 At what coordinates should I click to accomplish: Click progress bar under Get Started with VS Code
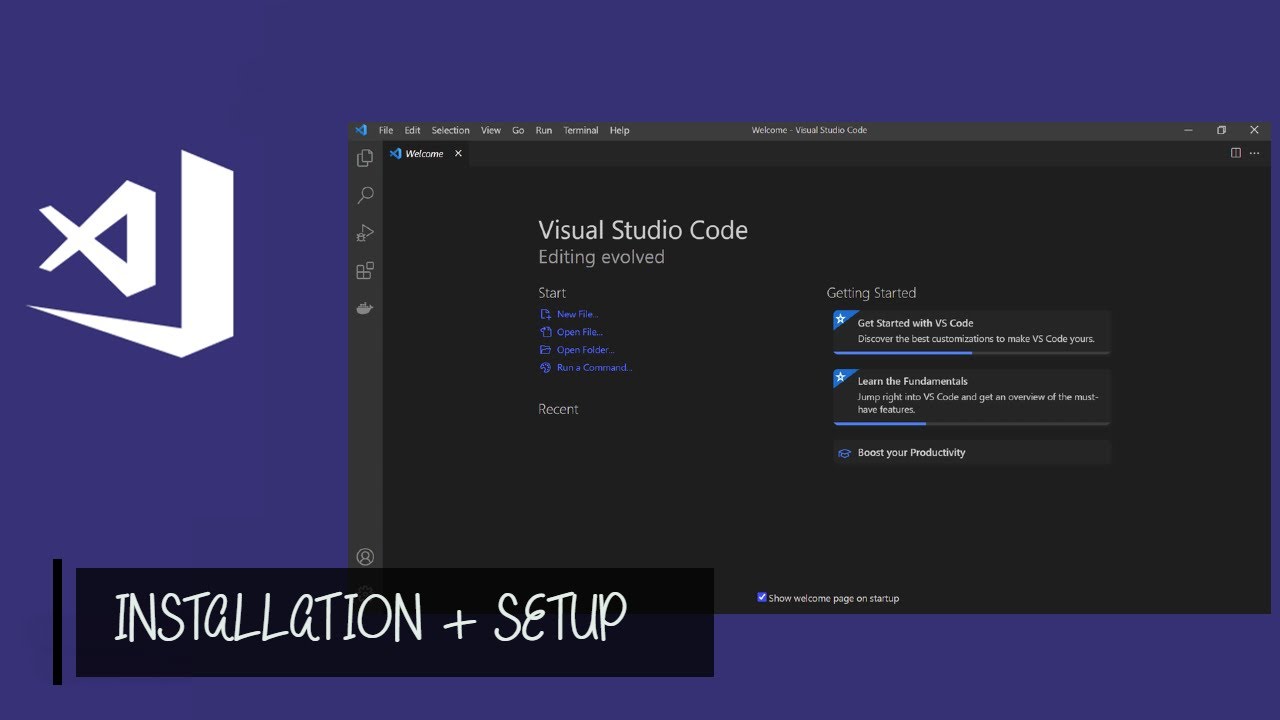[972, 352]
